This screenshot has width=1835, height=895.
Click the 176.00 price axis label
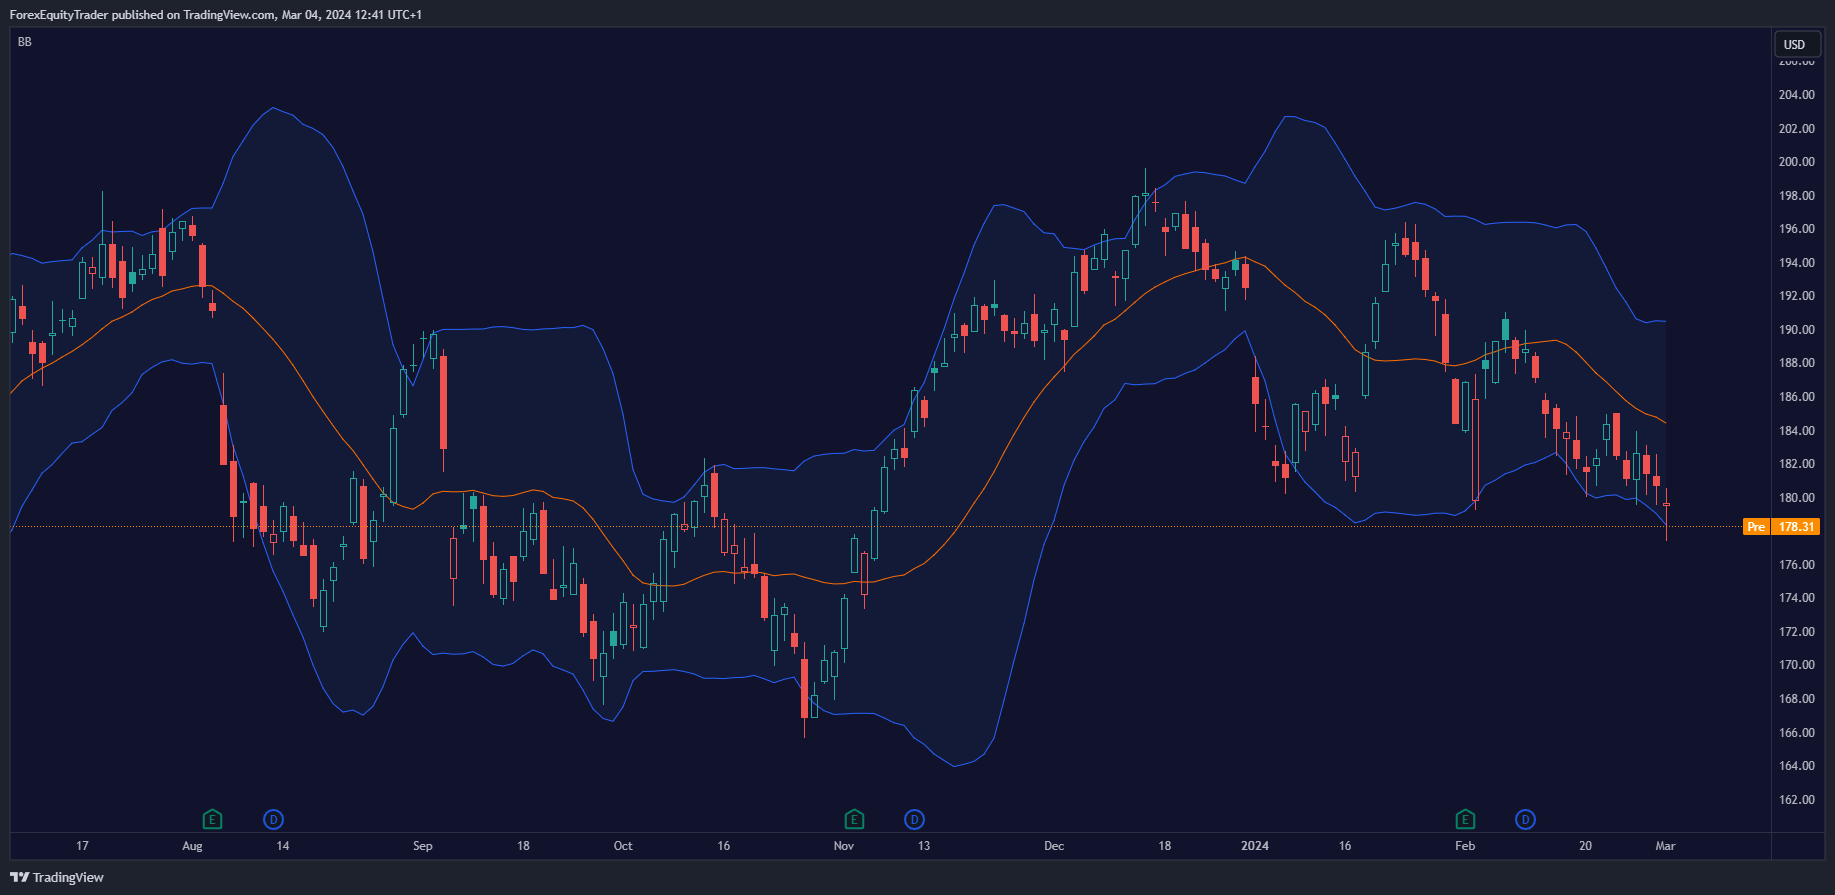tap(1796, 565)
